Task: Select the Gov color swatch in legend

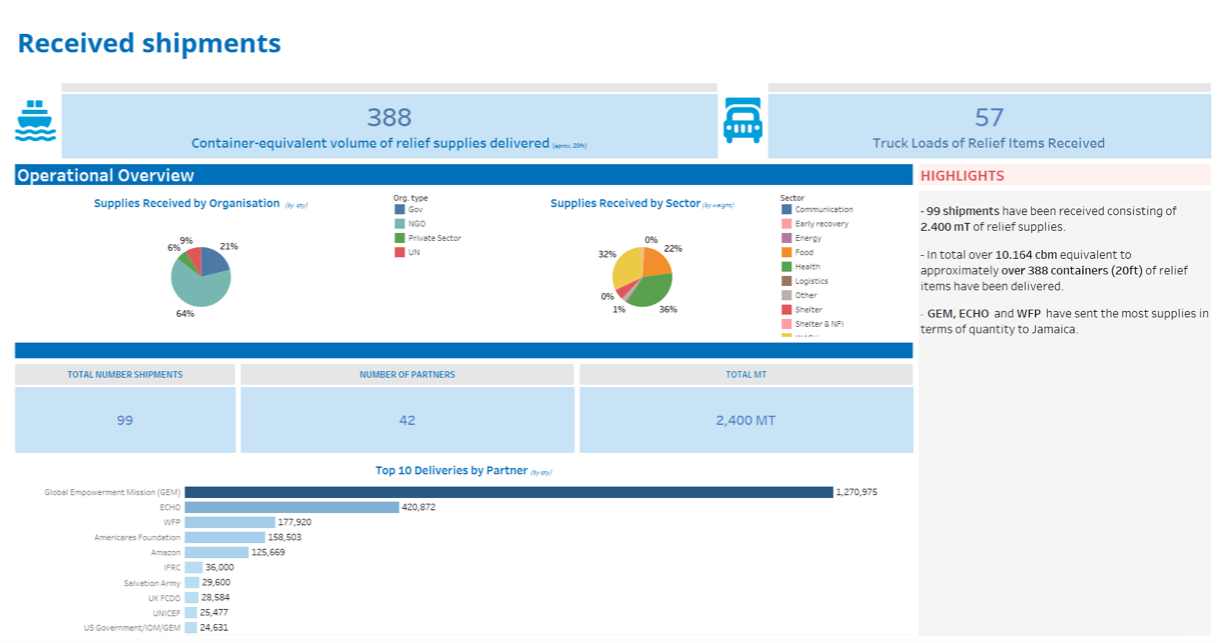Action: point(400,210)
